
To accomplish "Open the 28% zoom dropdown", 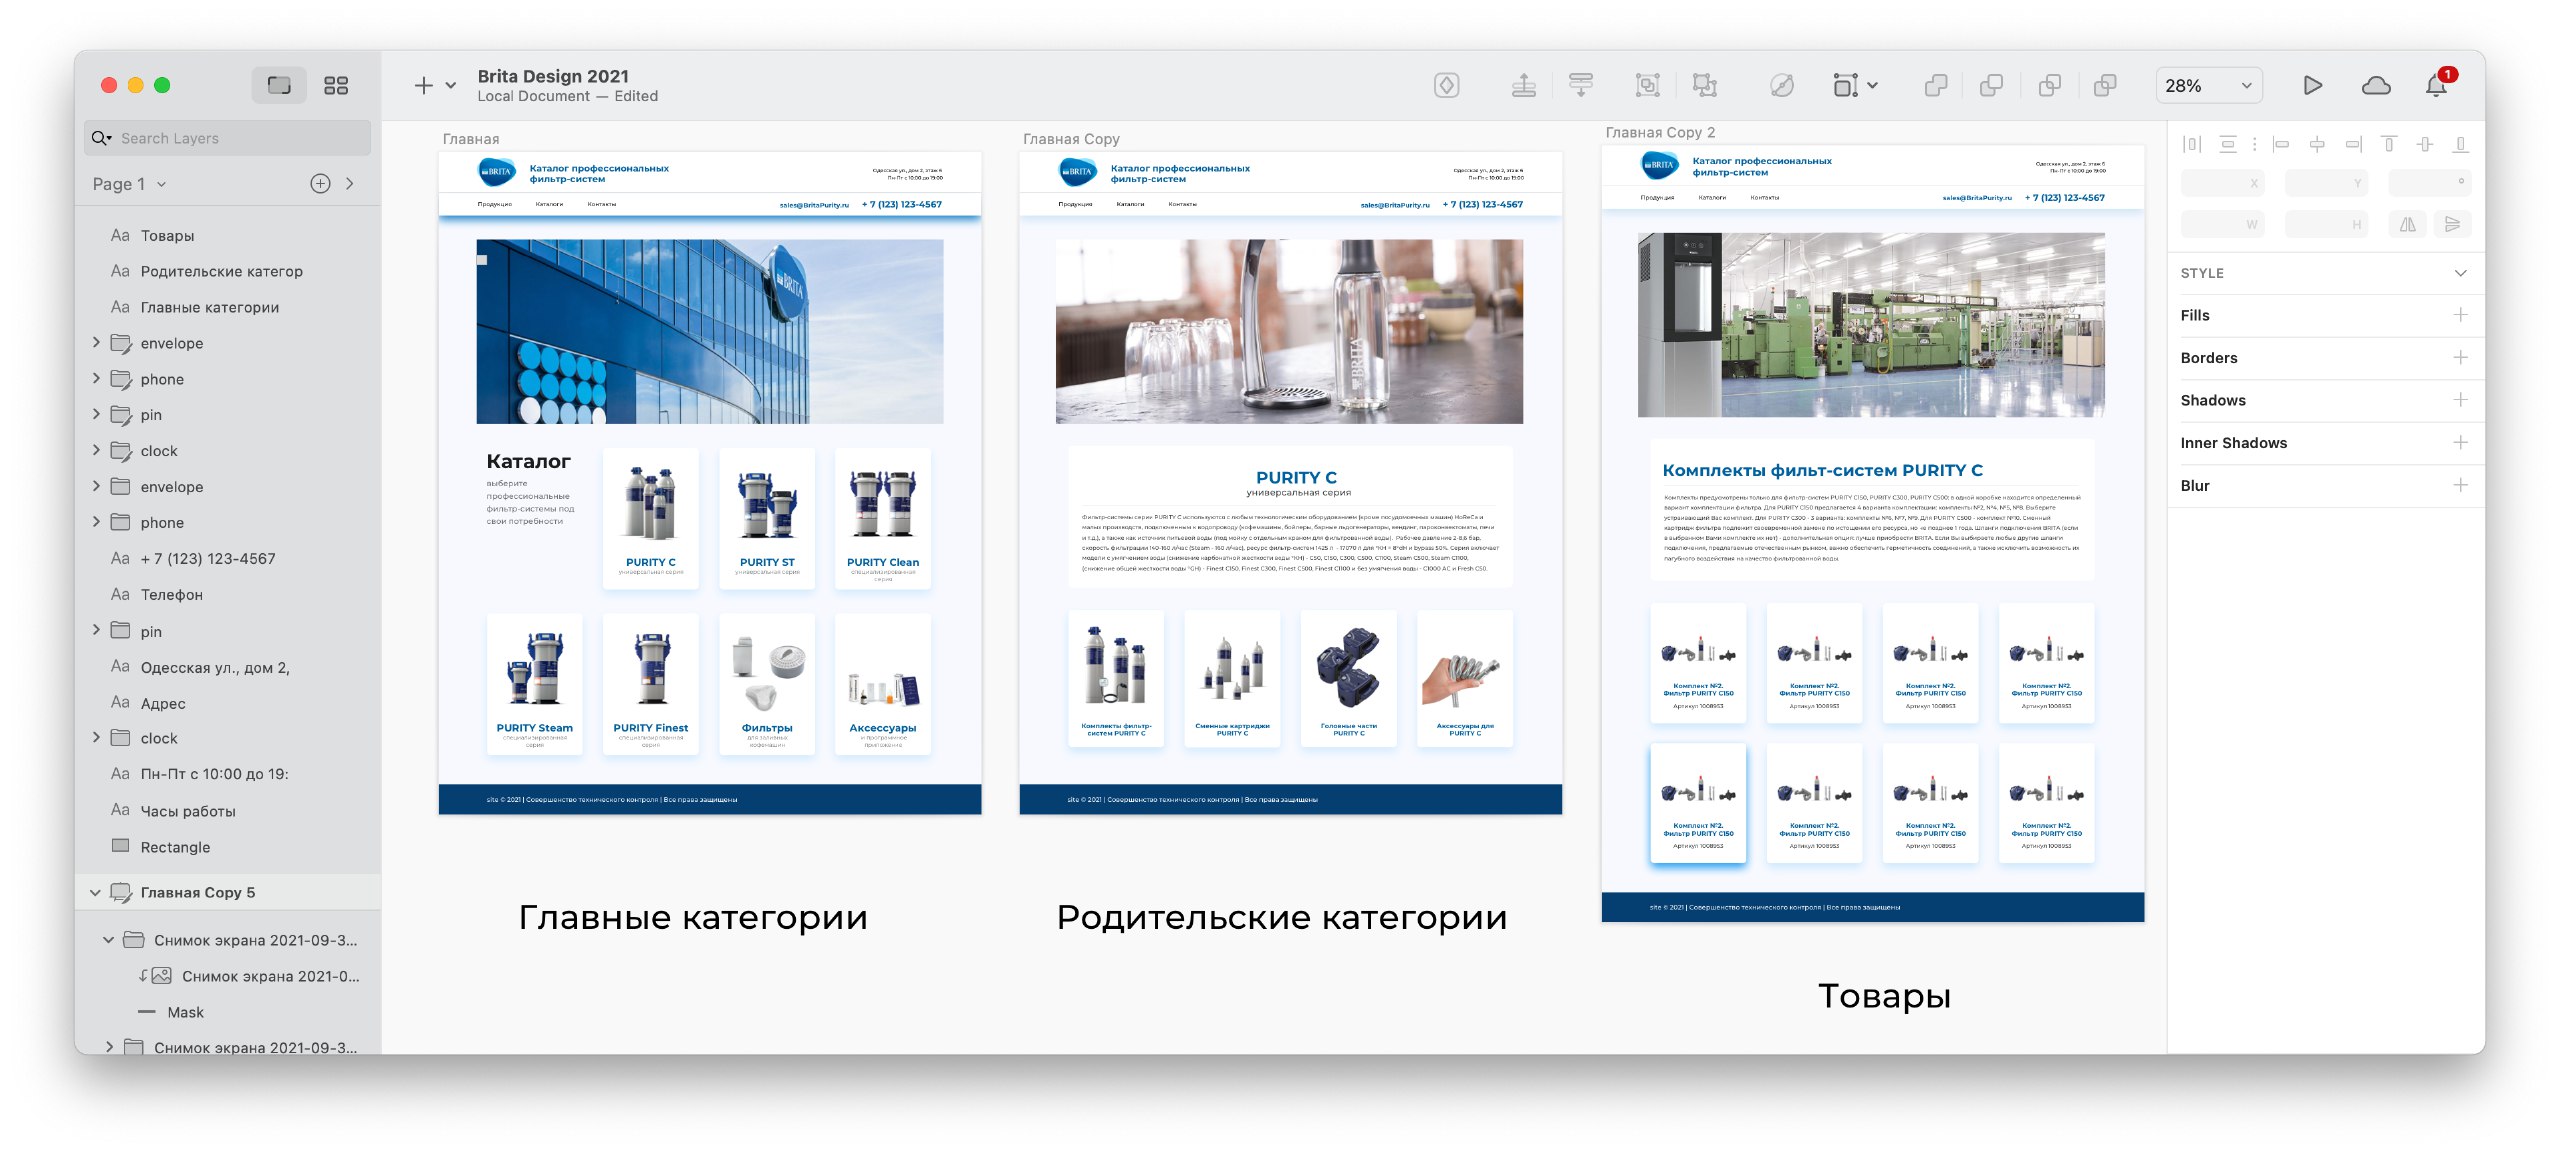I will click(2209, 86).
